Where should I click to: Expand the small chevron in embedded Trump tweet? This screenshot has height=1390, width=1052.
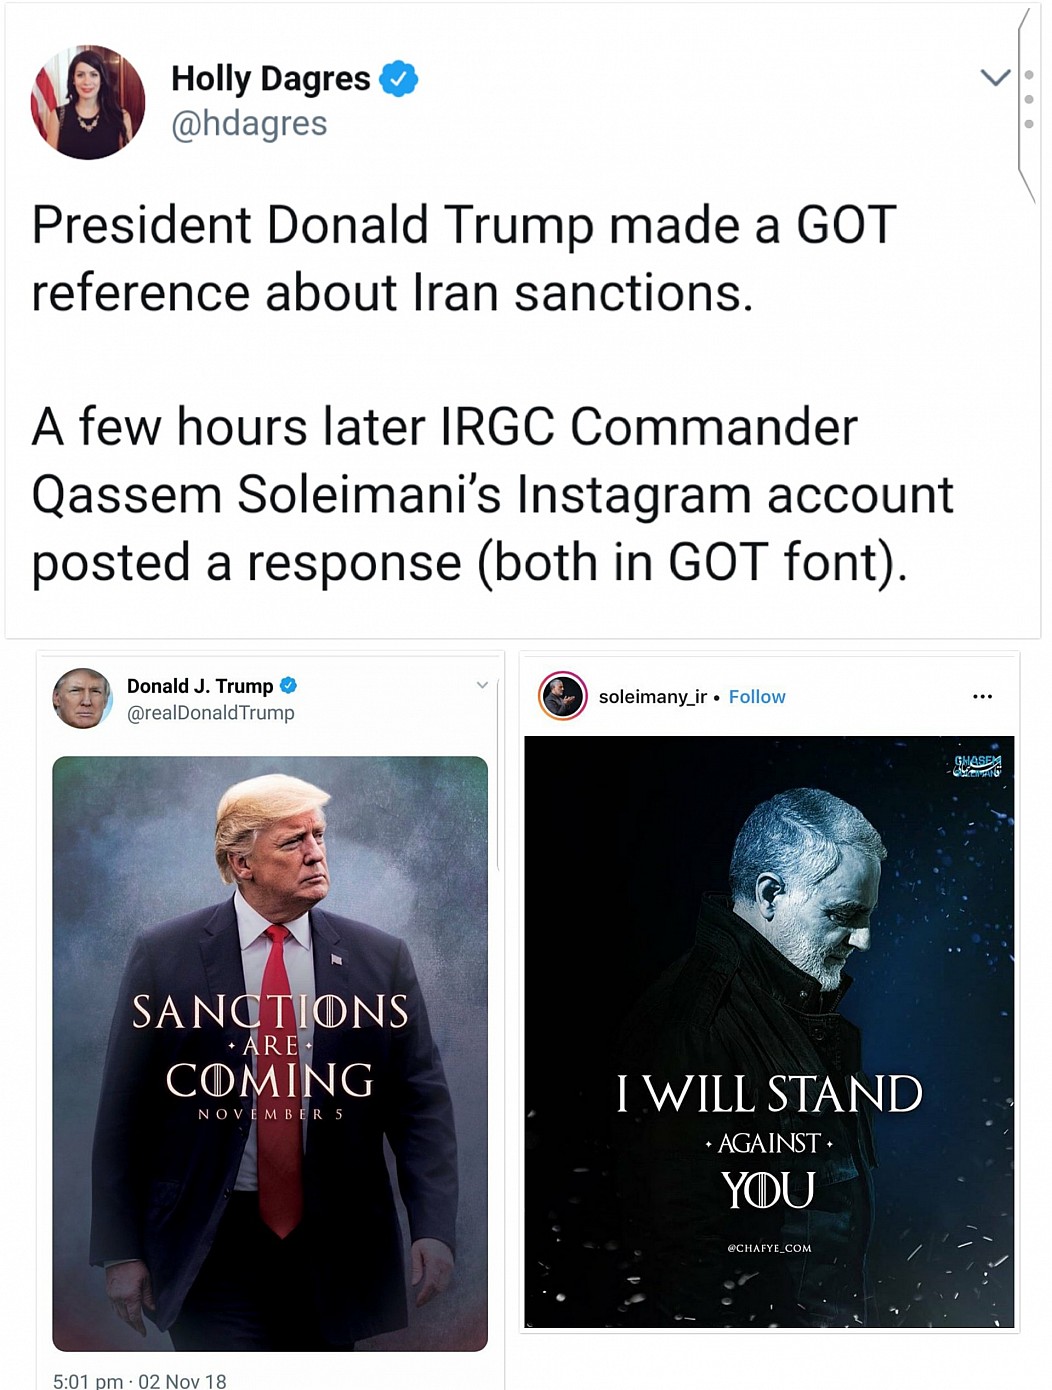click(x=482, y=685)
